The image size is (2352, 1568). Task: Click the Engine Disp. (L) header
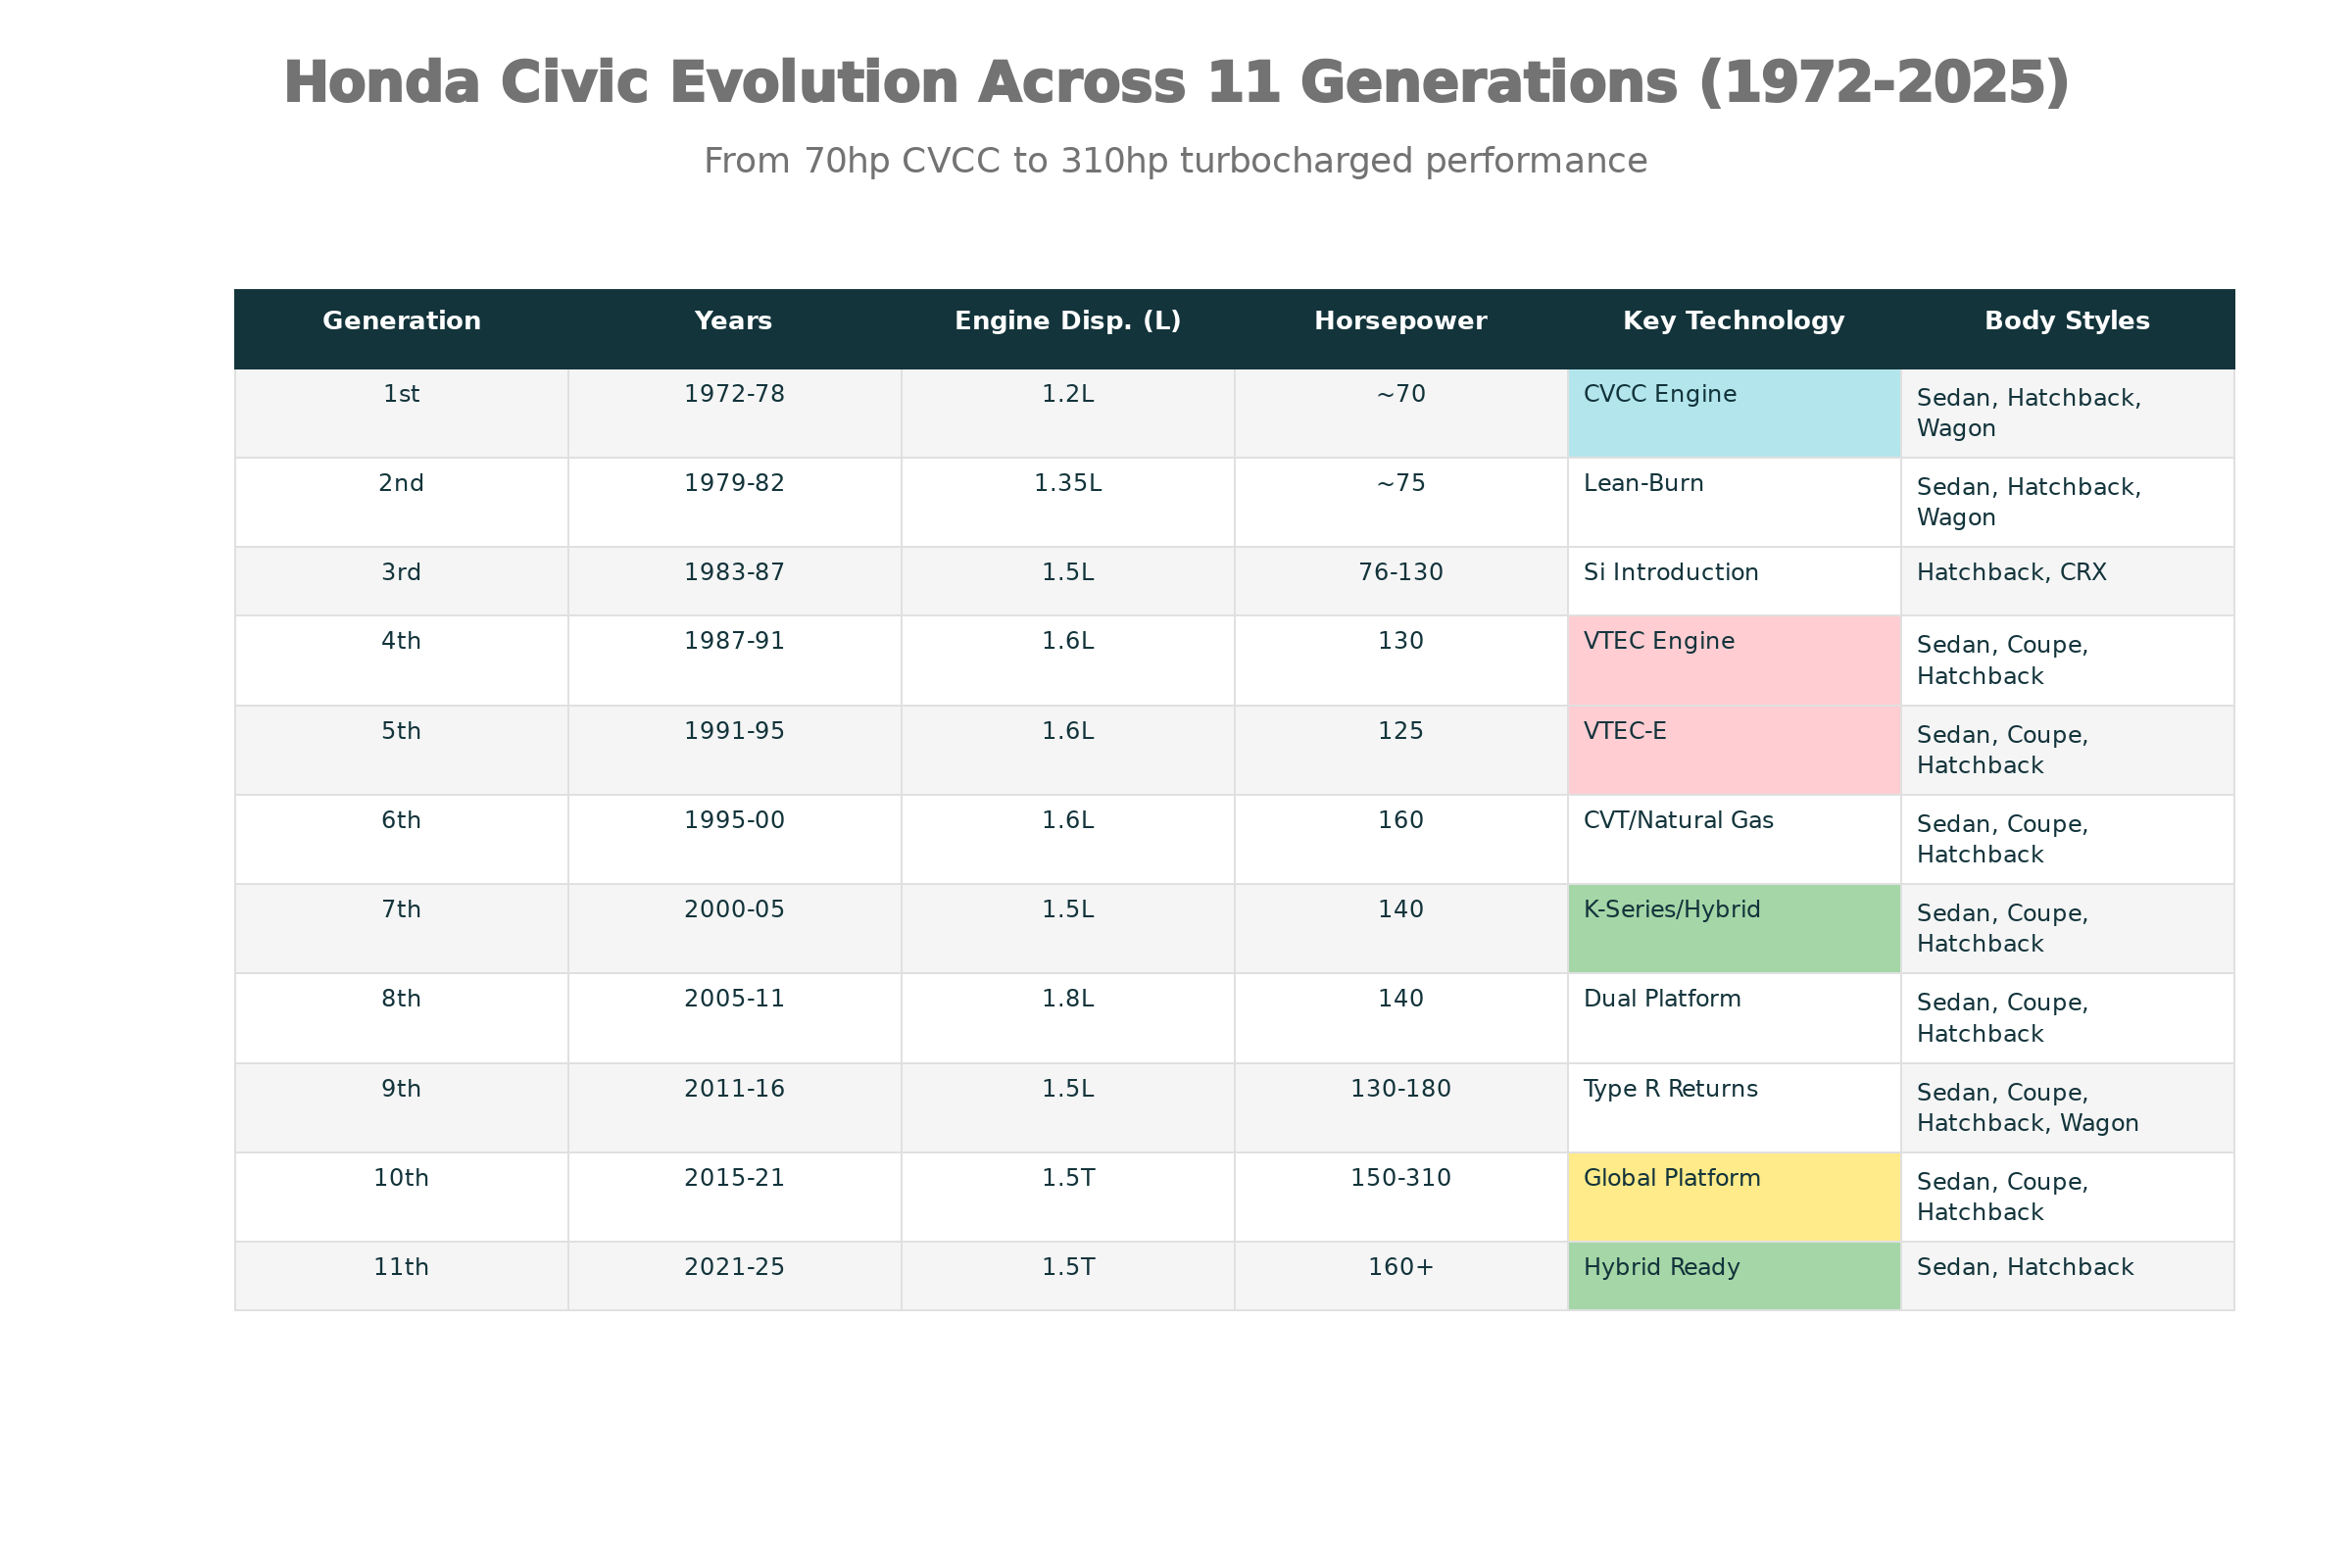pos(1067,321)
